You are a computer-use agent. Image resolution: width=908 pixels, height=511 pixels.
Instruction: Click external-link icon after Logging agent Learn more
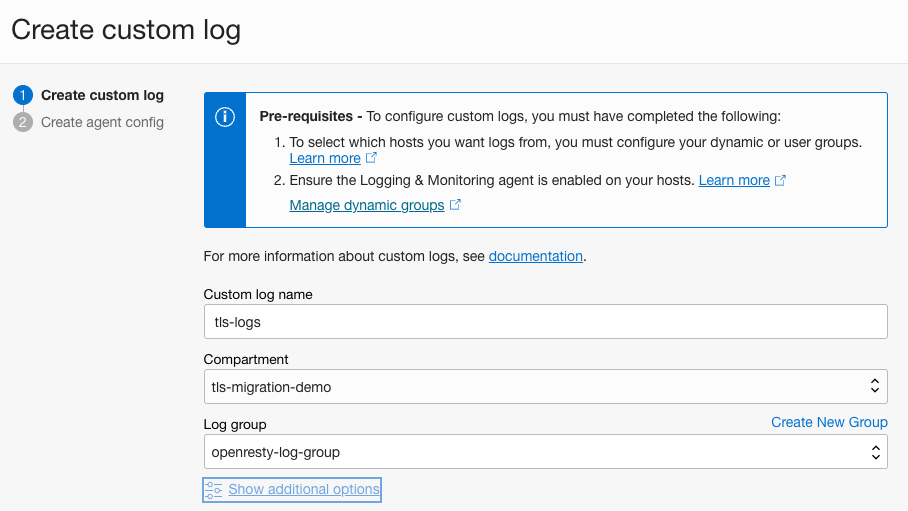coord(780,181)
